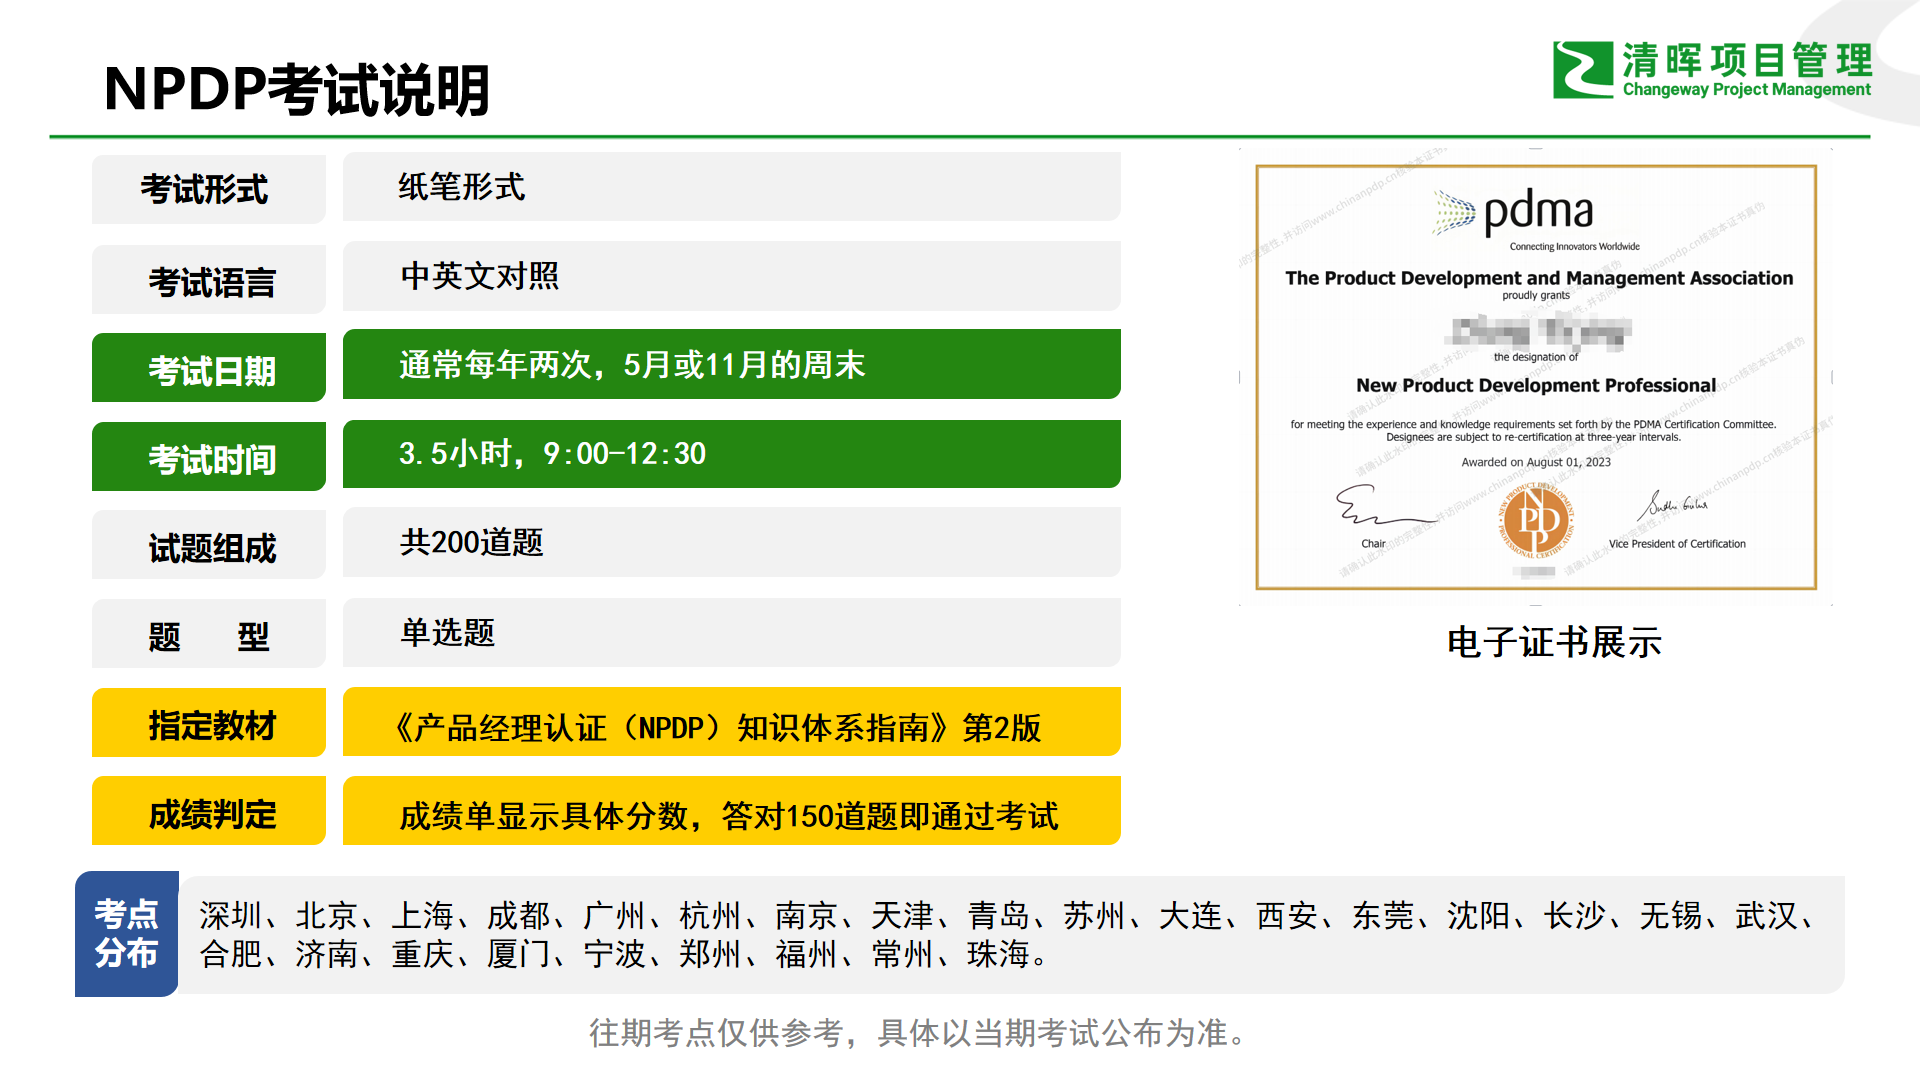This screenshot has height=1080, width=1920.
Task: Click the yellow 成绩判定 label
Action: point(208,812)
